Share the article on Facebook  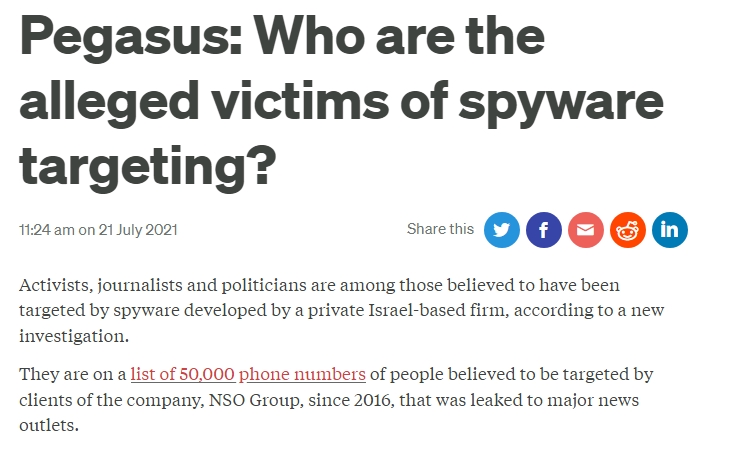click(544, 230)
